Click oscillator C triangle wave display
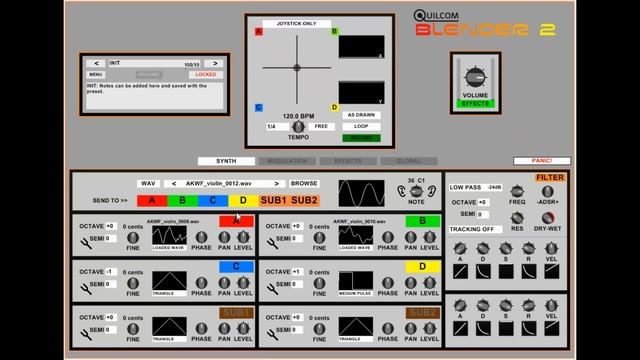The image size is (640, 360). tap(169, 281)
